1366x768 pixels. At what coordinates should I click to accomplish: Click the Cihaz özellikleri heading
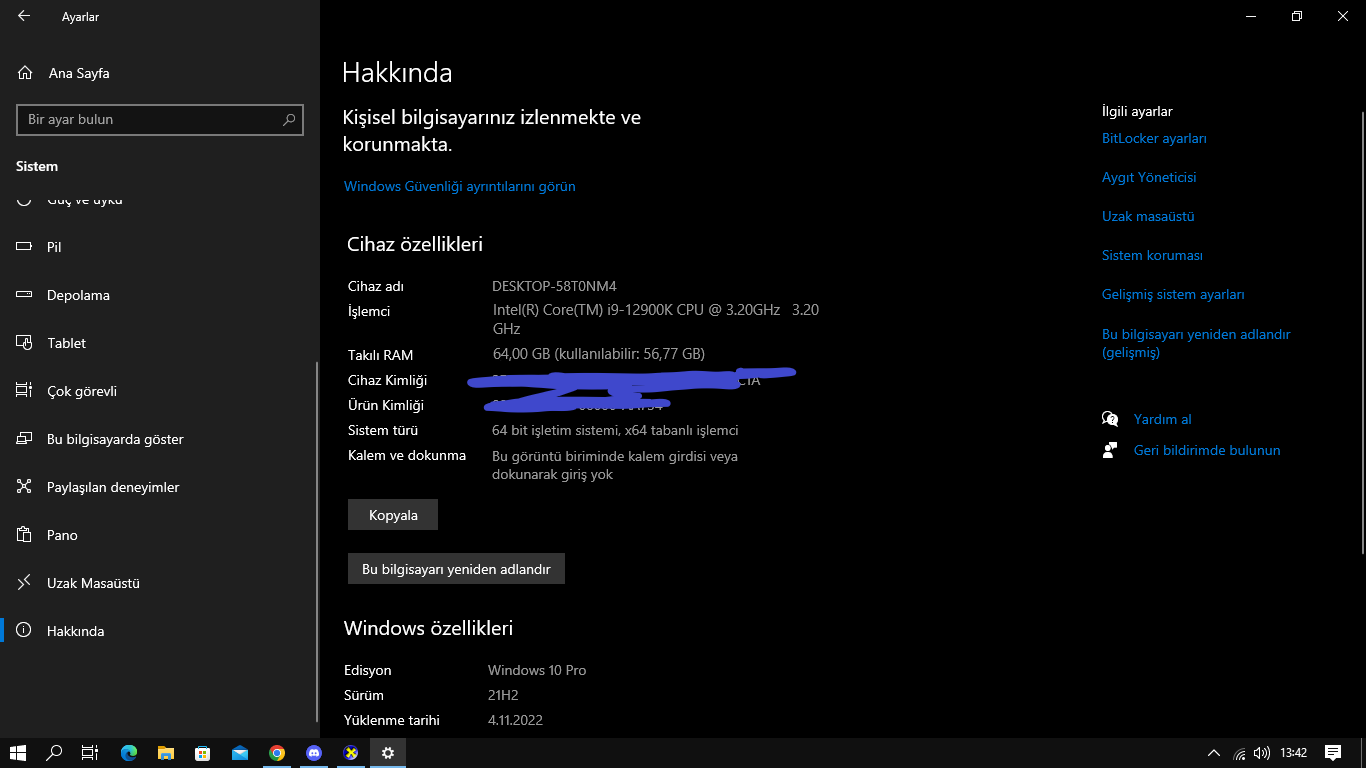pos(415,244)
